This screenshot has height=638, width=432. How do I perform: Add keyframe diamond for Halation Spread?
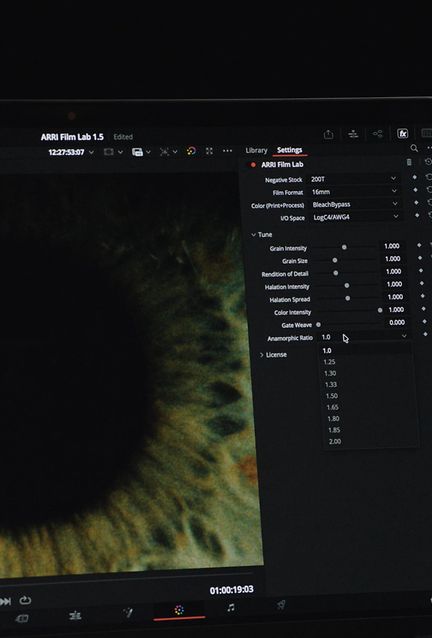[x=422, y=296]
